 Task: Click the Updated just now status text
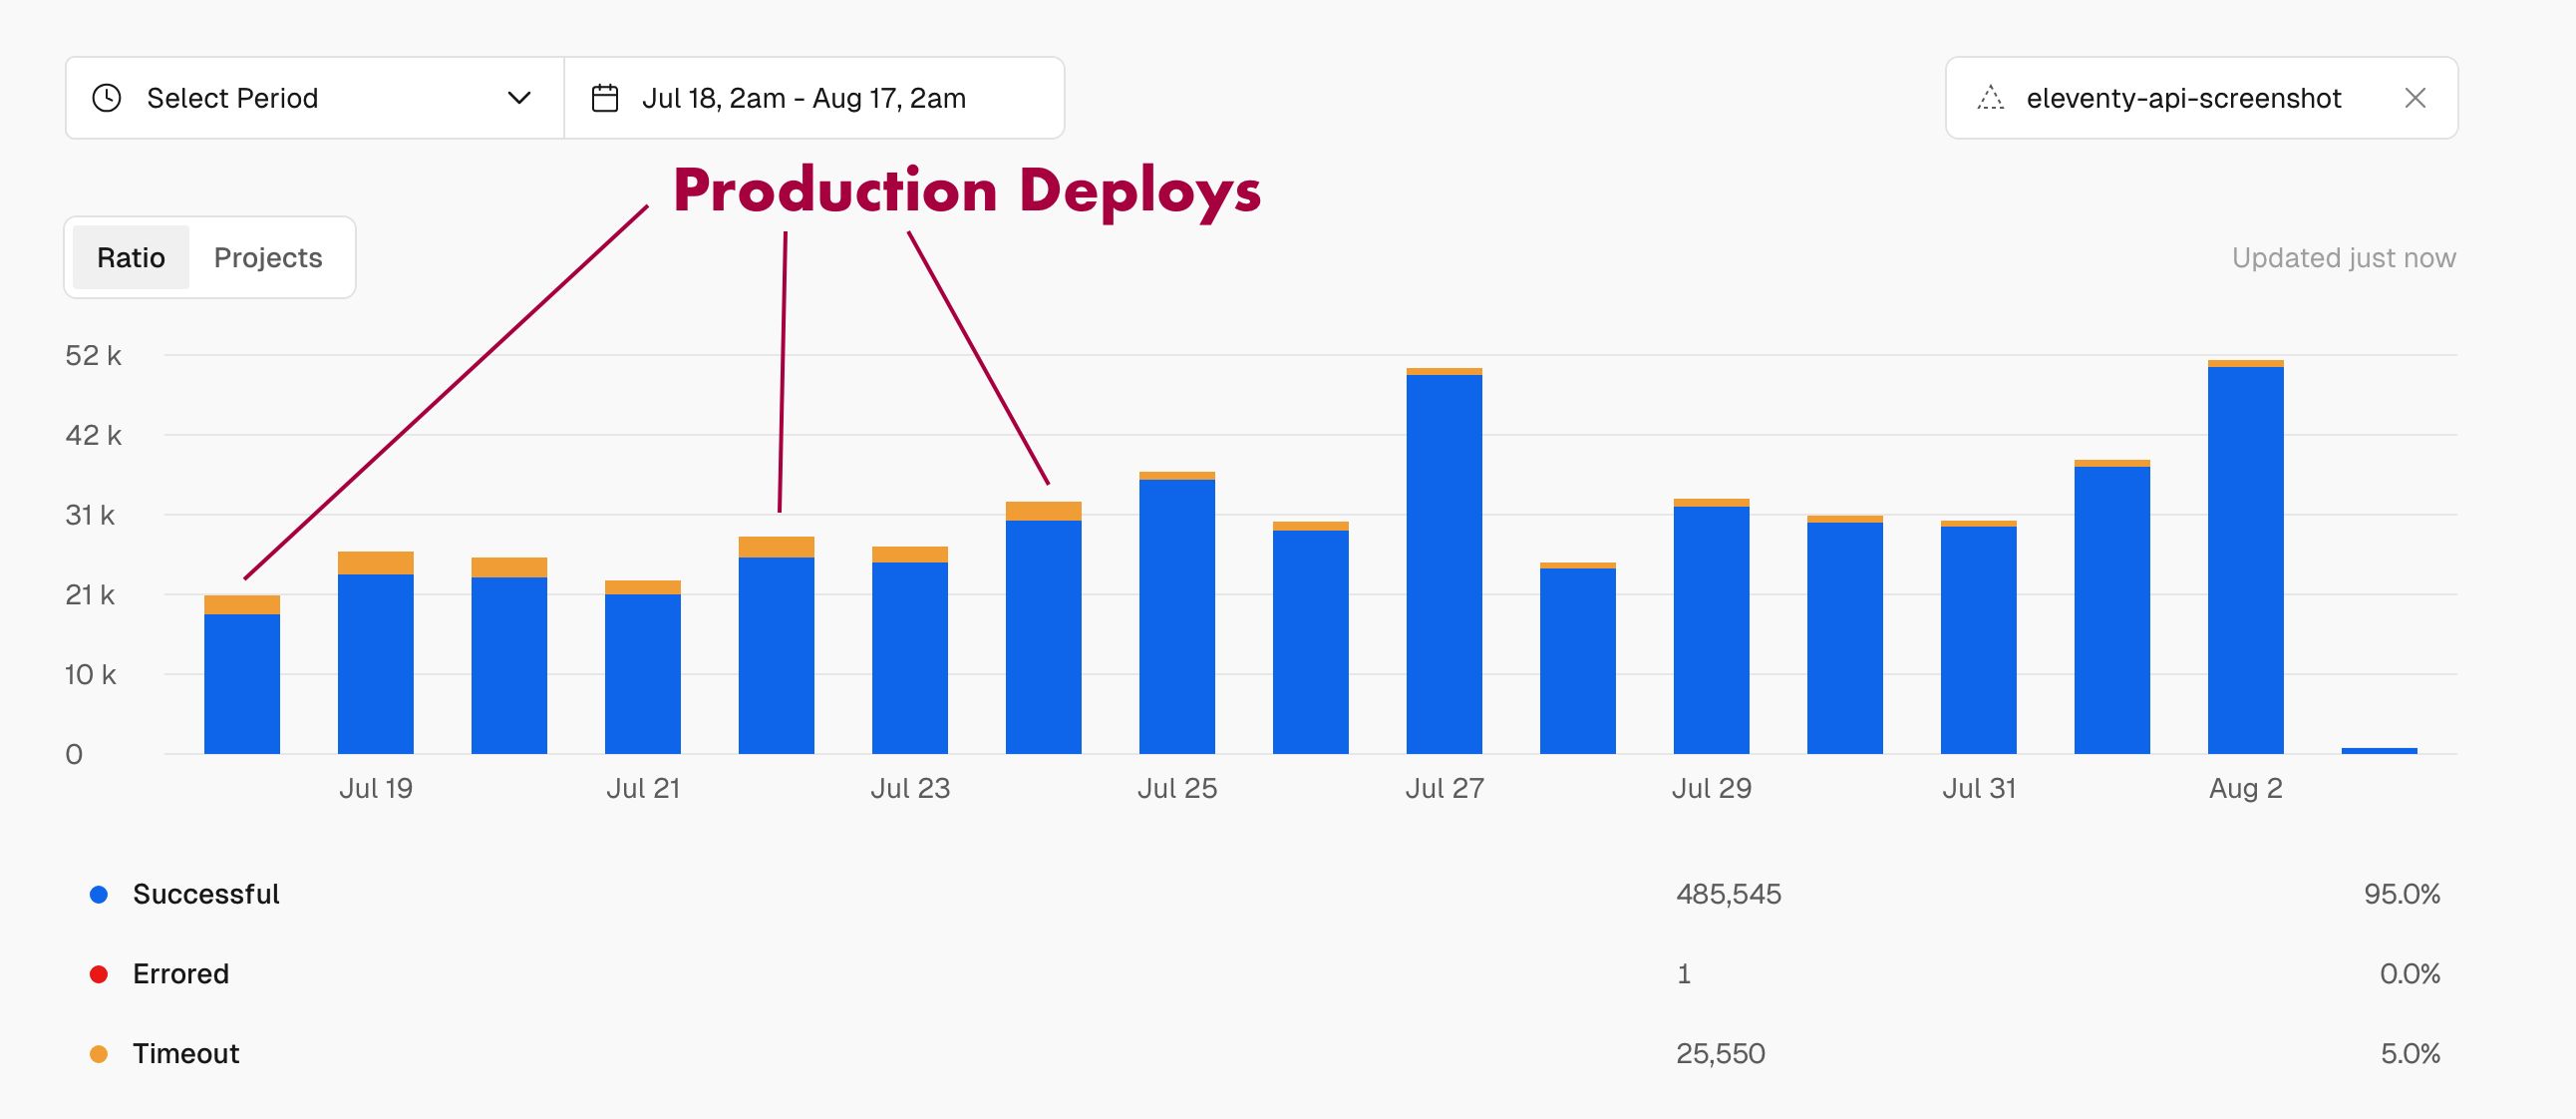pos(2344,258)
